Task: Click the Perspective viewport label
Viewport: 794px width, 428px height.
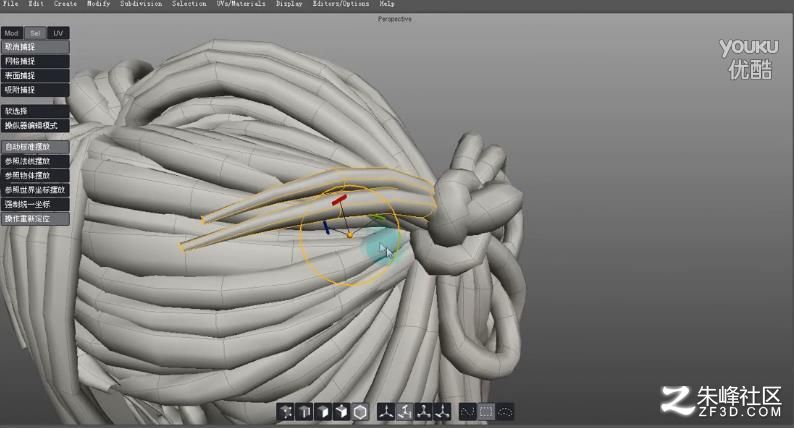Action: (394, 19)
